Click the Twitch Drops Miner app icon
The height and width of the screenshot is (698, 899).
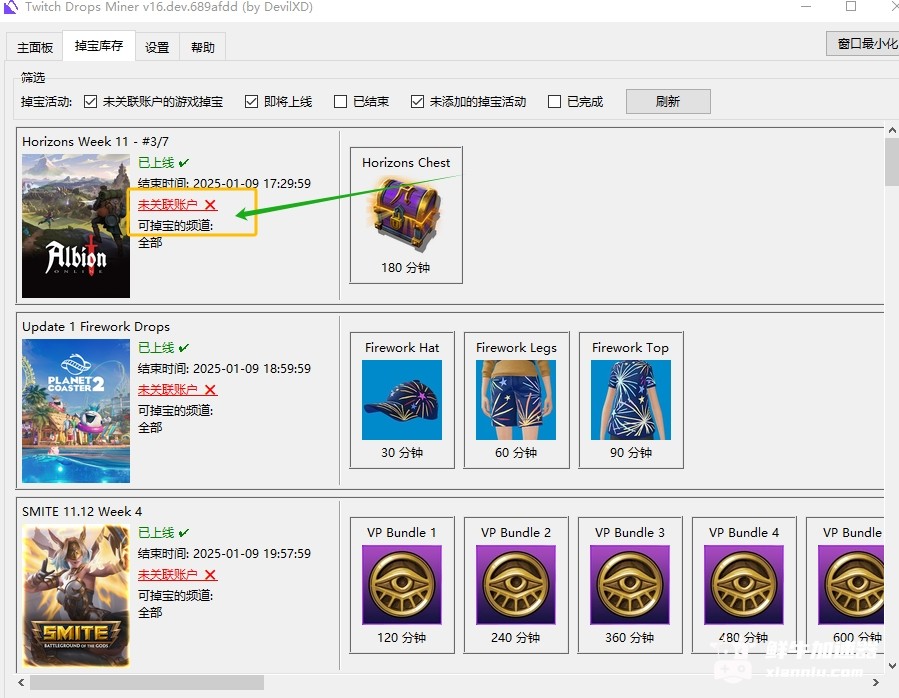tap(10, 7)
